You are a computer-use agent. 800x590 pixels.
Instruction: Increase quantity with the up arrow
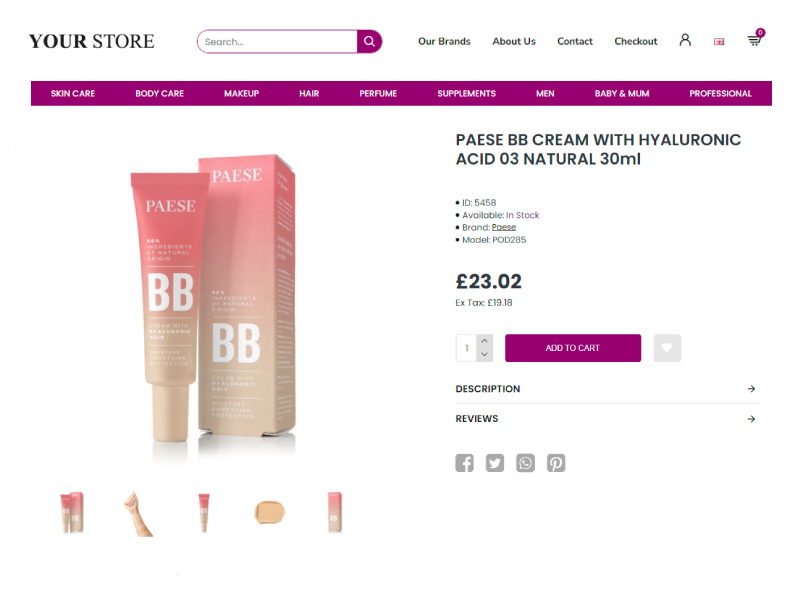point(484,341)
